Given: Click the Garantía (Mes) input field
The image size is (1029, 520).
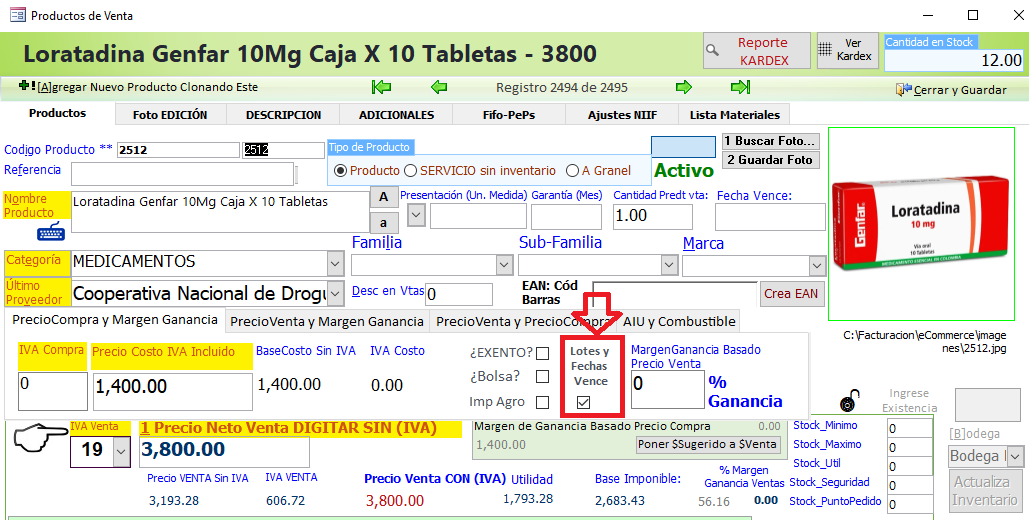Looking at the screenshot, I should (x=566, y=217).
